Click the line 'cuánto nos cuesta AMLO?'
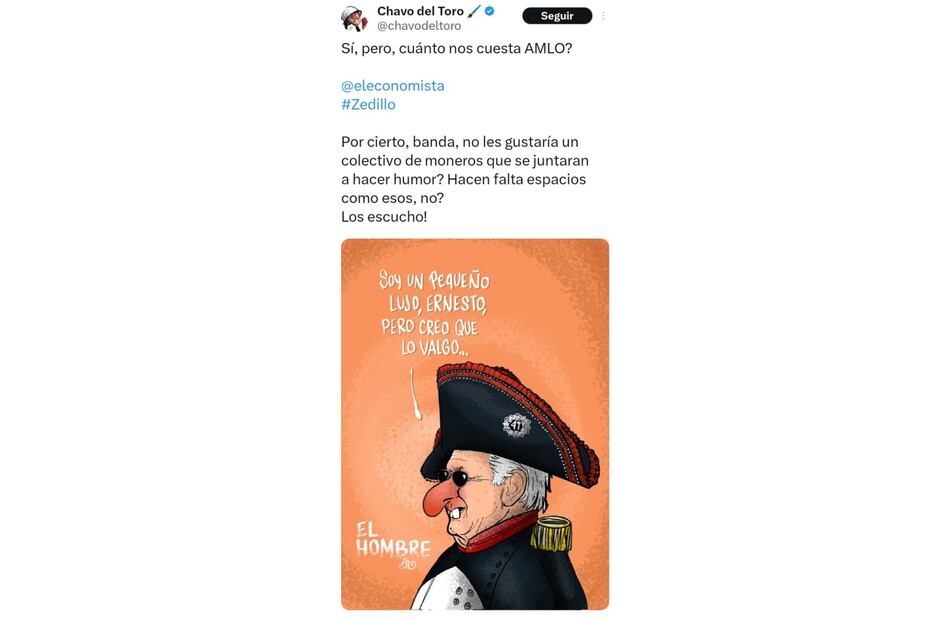This screenshot has height=620, width=932. tap(456, 49)
